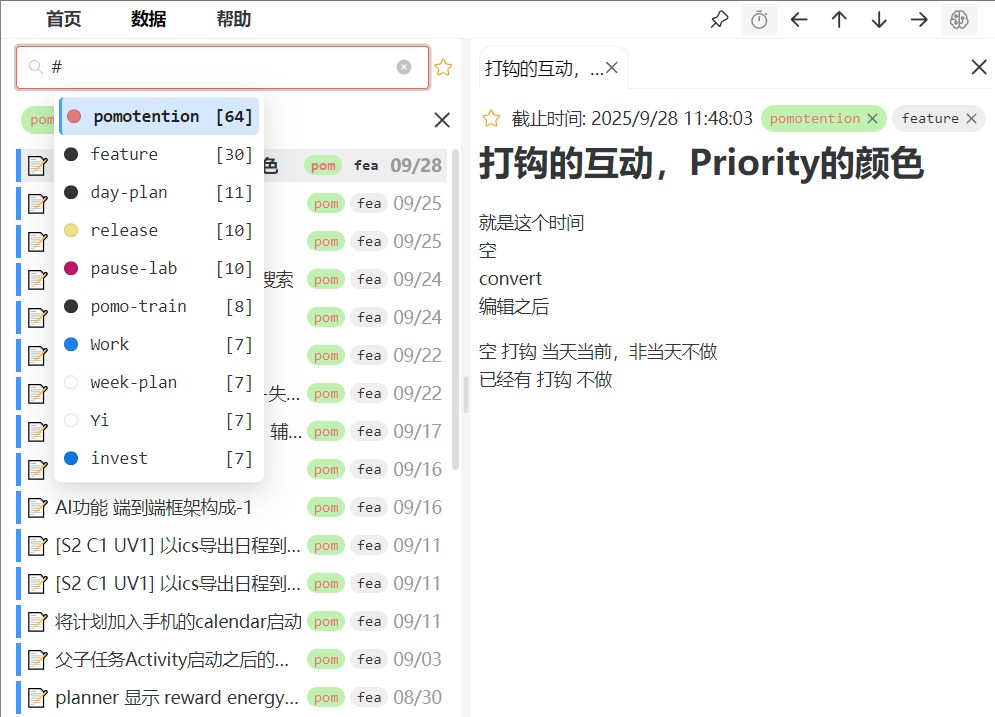
Task: Toggle the star beside 截止时间 in the note
Action: click(491, 119)
